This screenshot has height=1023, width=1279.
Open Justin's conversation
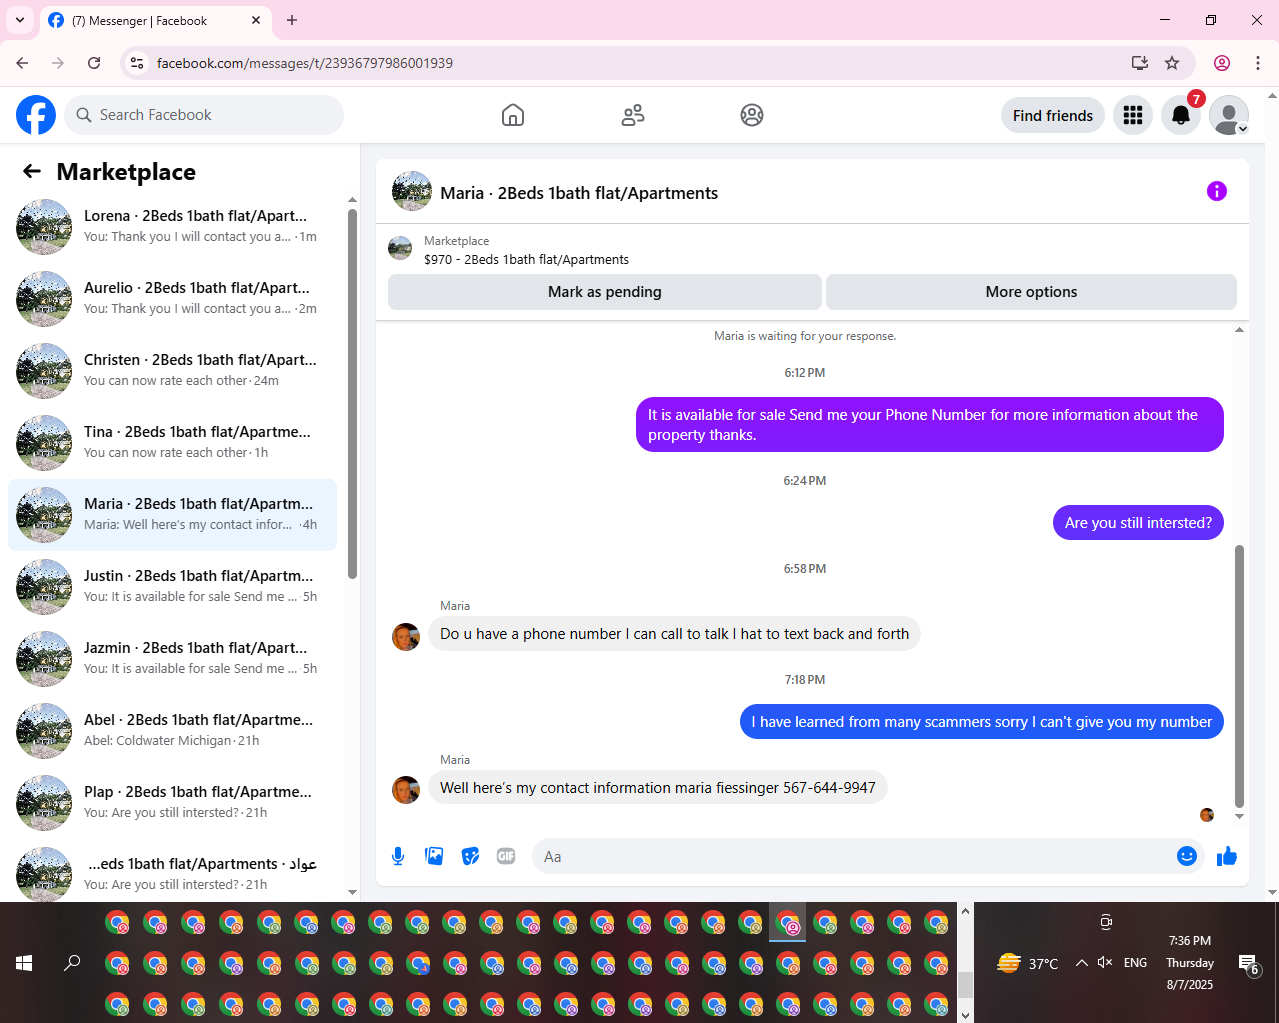(172, 586)
